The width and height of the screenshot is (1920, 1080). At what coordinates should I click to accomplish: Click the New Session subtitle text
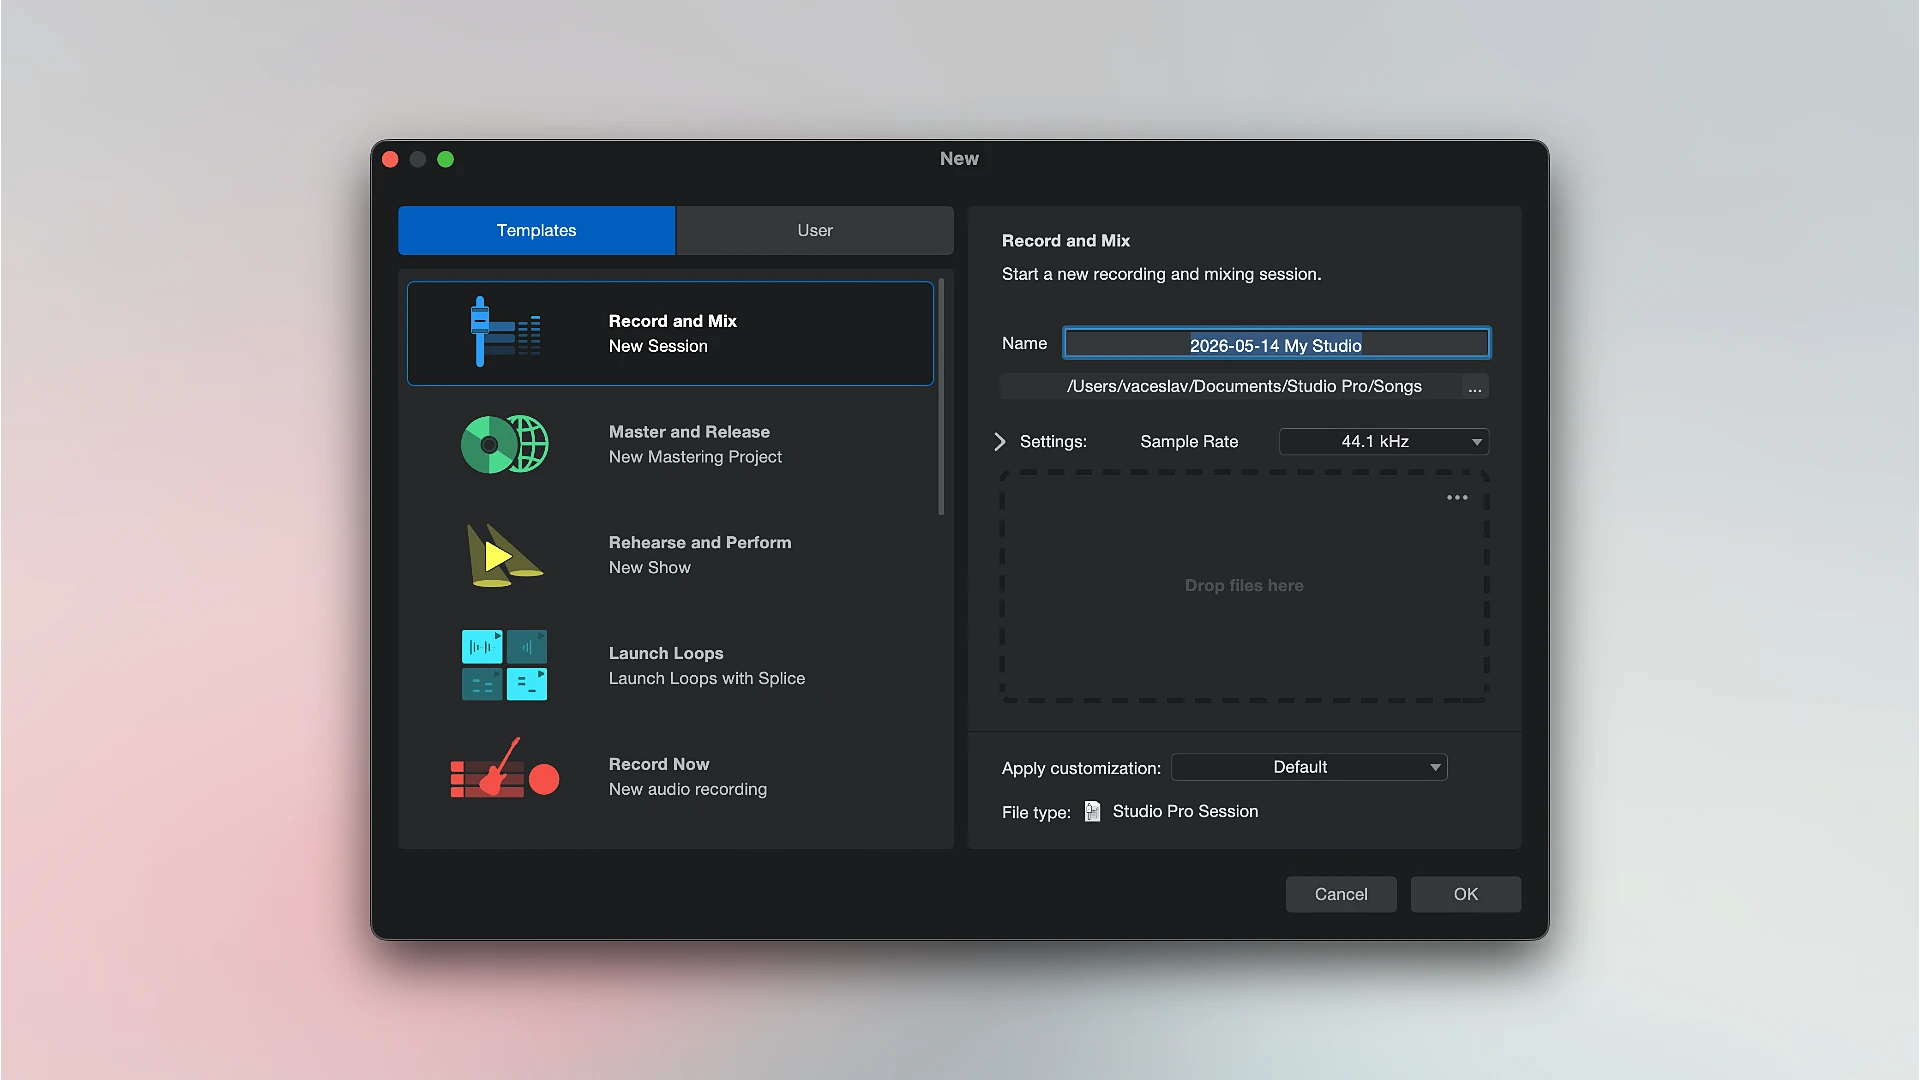tap(658, 346)
